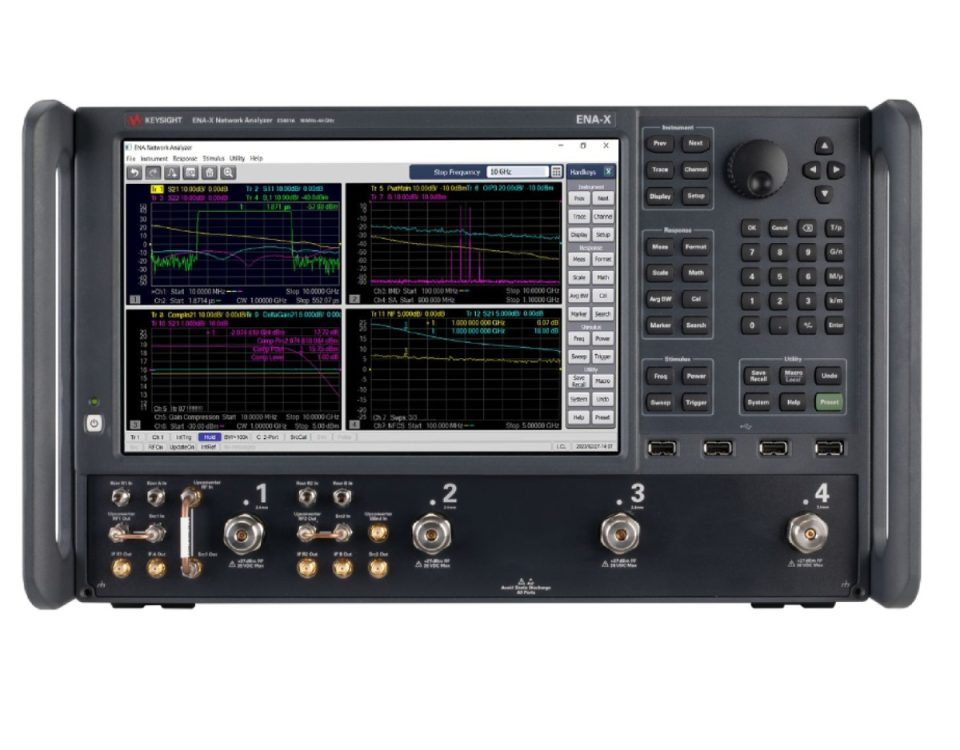Image resolution: width=960 pixels, height=750 pixels.
Task: Toggle the Hold status bar button
Action: pos(209,437)
